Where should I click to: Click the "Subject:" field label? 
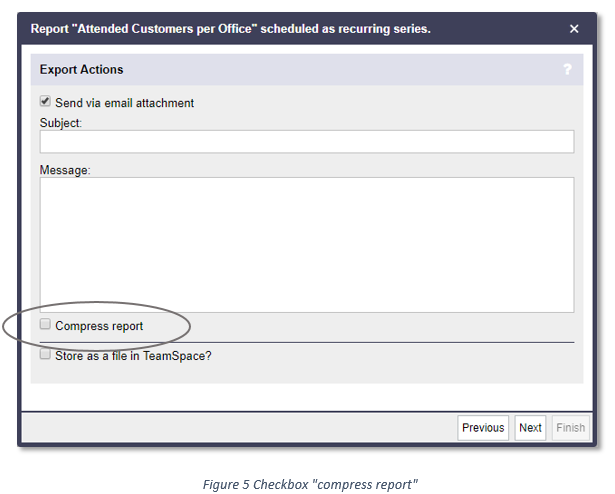(61, 123)
